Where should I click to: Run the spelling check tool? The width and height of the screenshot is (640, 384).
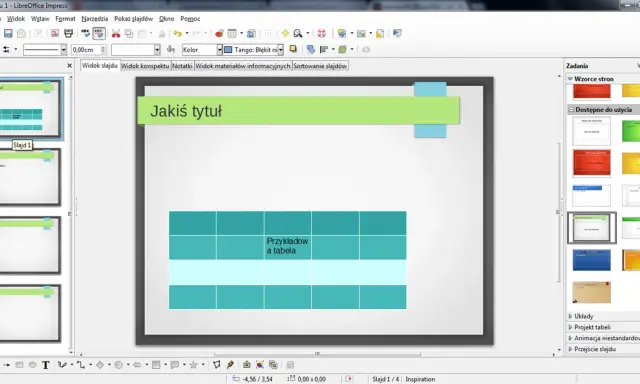click(x=85, y=33)
